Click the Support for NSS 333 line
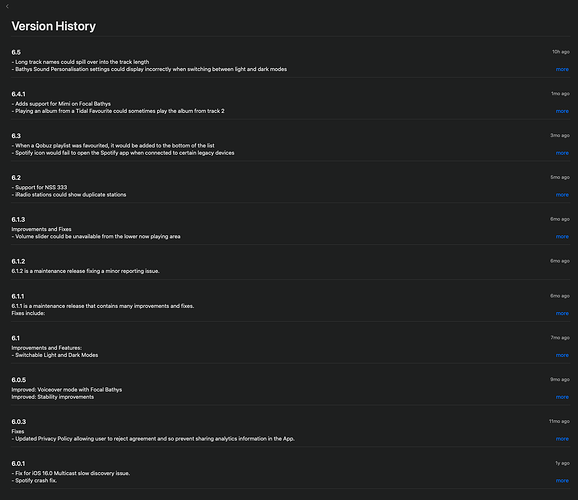This screenshot has width=578, height=500. [39, 187]
